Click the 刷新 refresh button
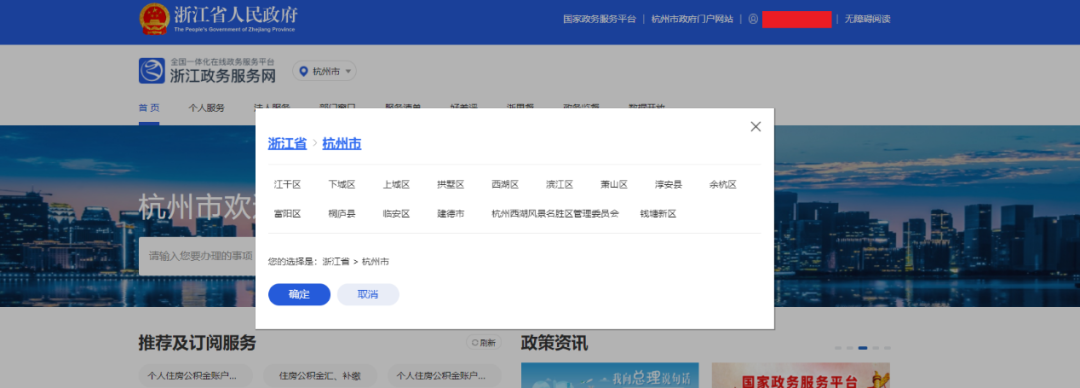Screen dimensions: 1080x388 coord(484,343)
